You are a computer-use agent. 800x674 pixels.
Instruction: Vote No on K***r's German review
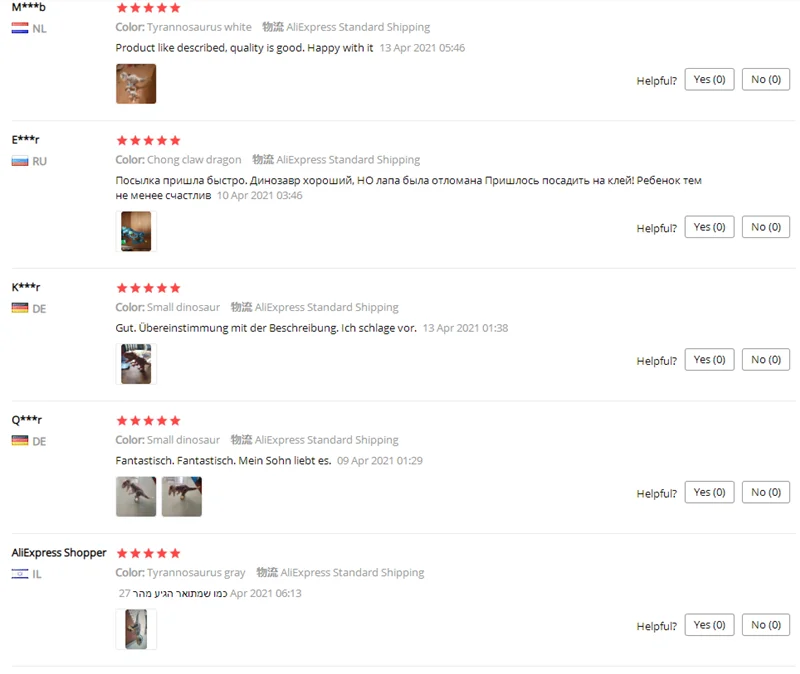pyautogui.click(x=766, y=360)
